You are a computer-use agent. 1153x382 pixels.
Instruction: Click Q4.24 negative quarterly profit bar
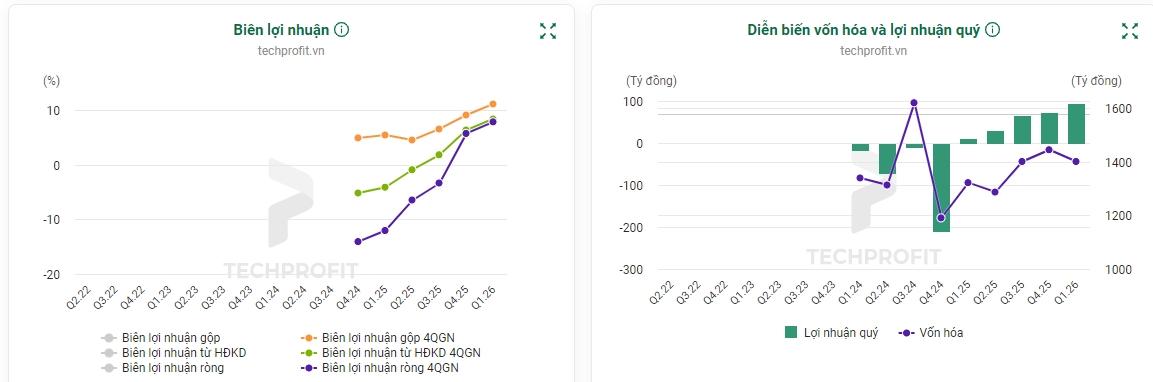click(941, 188)
